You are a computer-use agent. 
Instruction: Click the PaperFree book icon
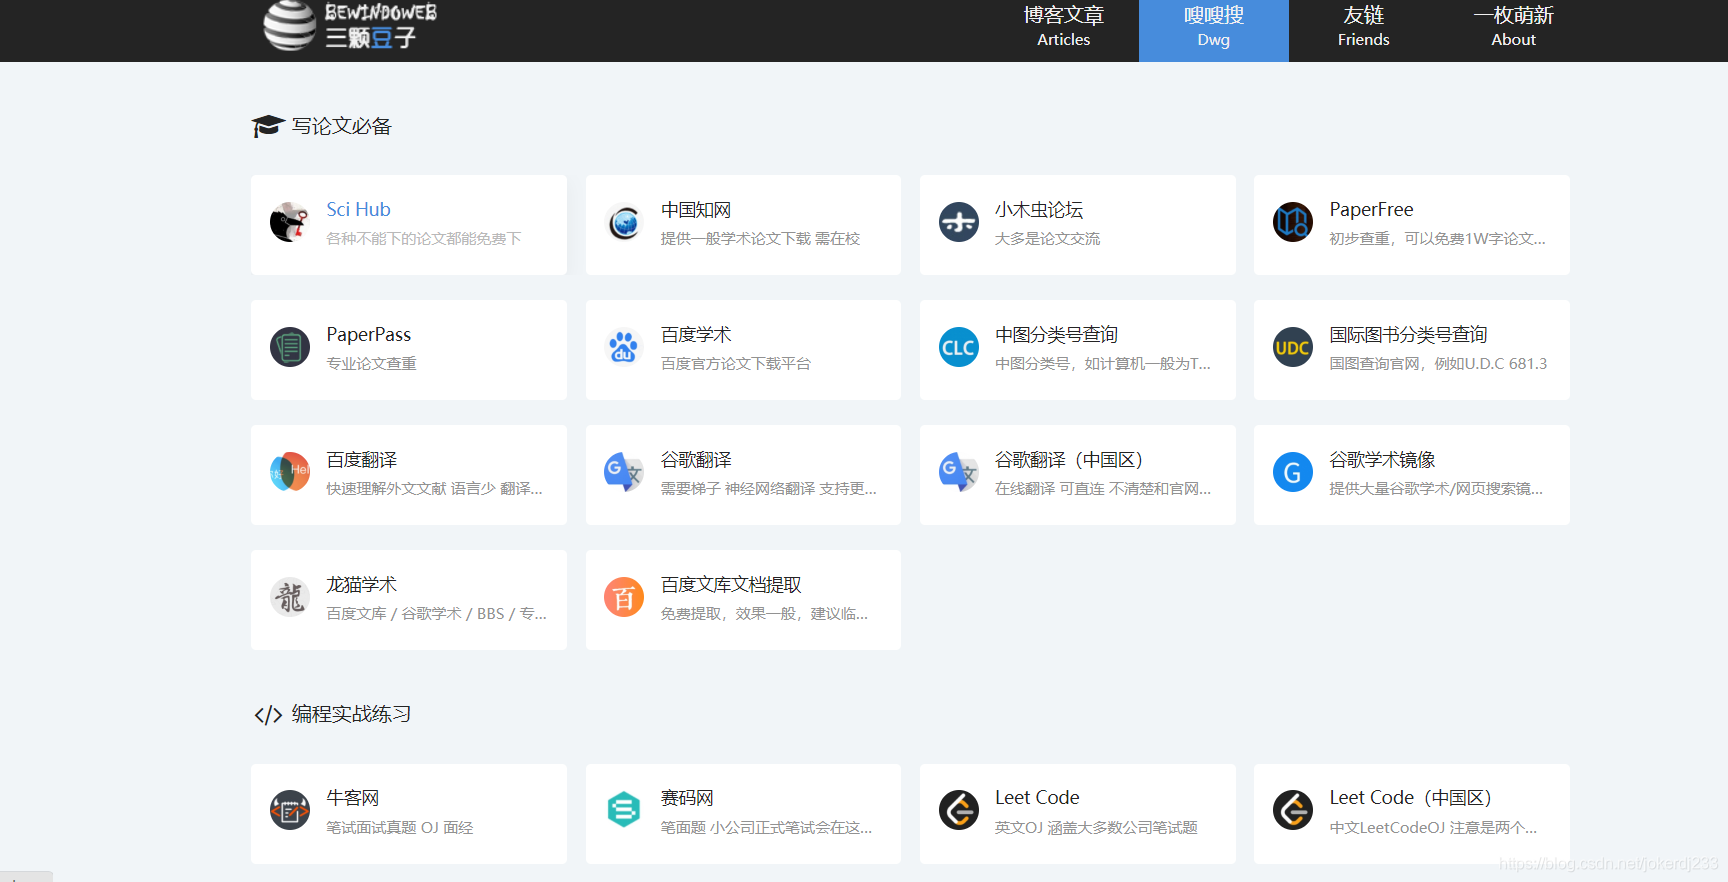(x=1293, y=222)
